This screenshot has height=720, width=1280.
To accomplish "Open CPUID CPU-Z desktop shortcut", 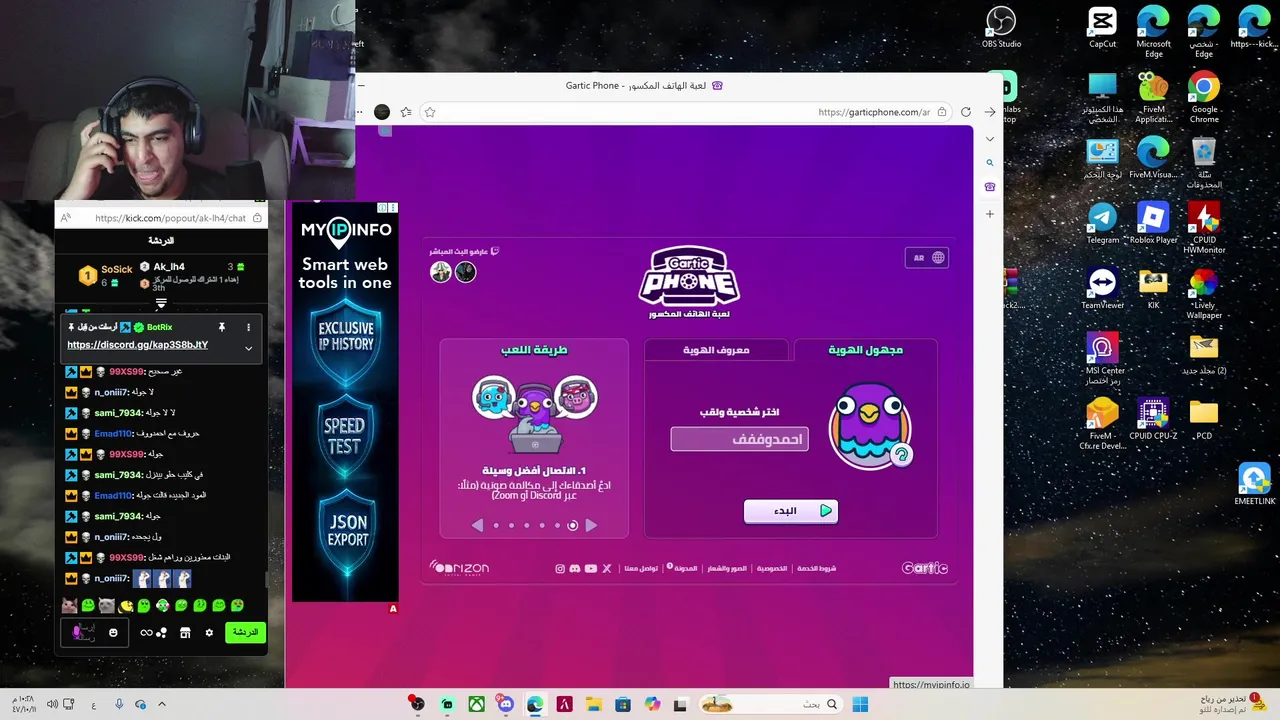I will click(x=1153, y=419).
